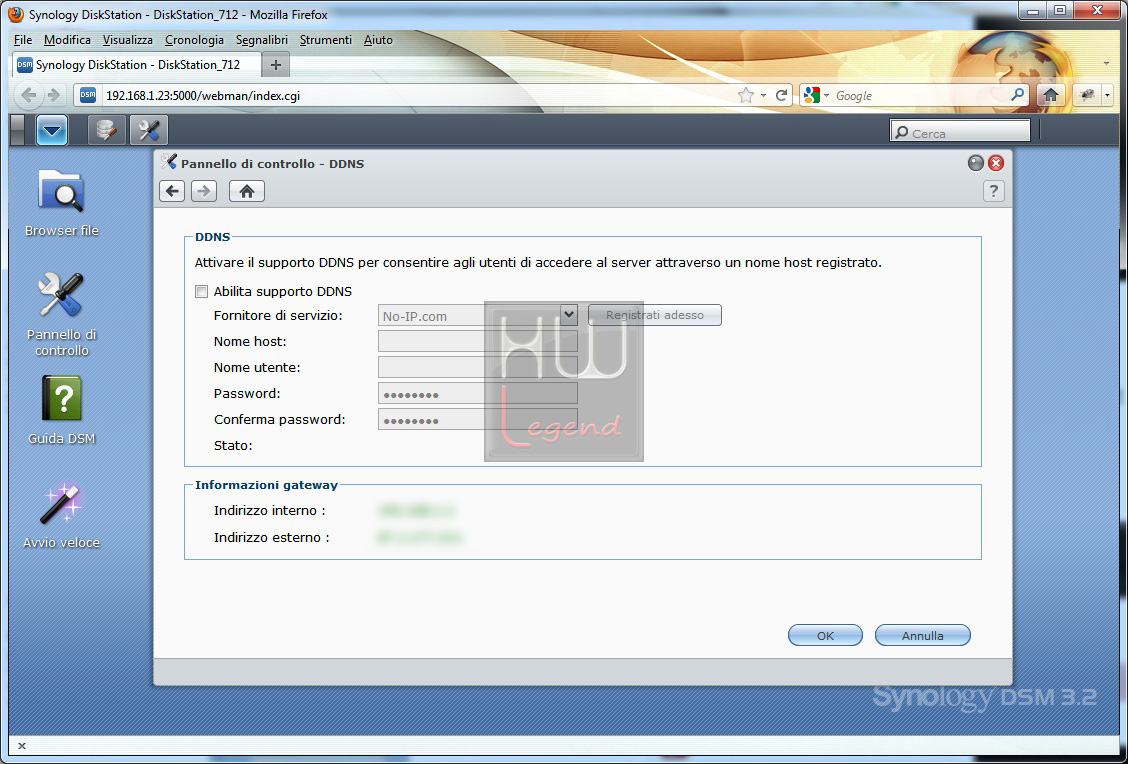
Task: Open the Modifica menu
Action: [x=67, y=40]
